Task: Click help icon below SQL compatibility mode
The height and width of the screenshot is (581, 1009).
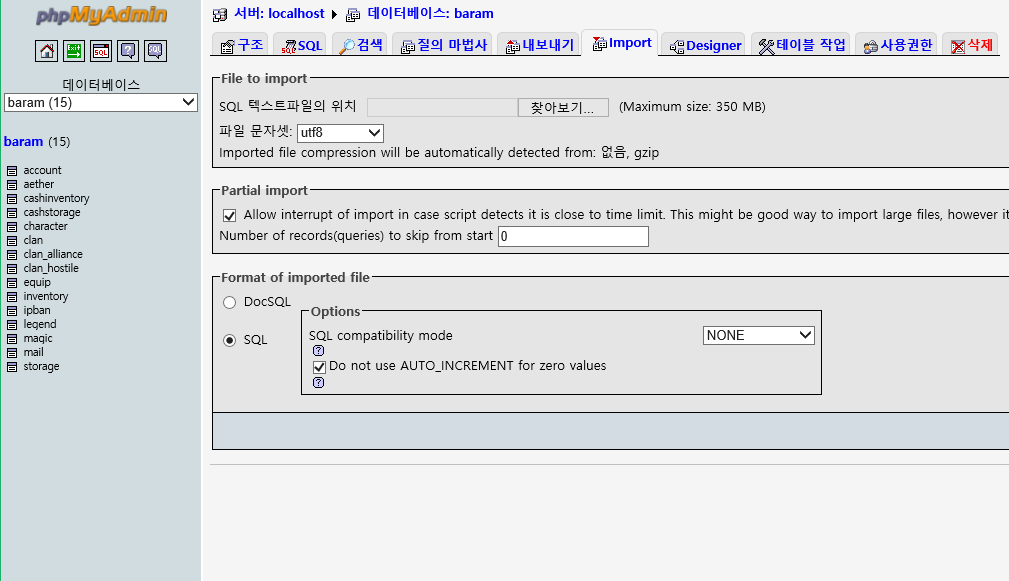Action: click(318, 351)
